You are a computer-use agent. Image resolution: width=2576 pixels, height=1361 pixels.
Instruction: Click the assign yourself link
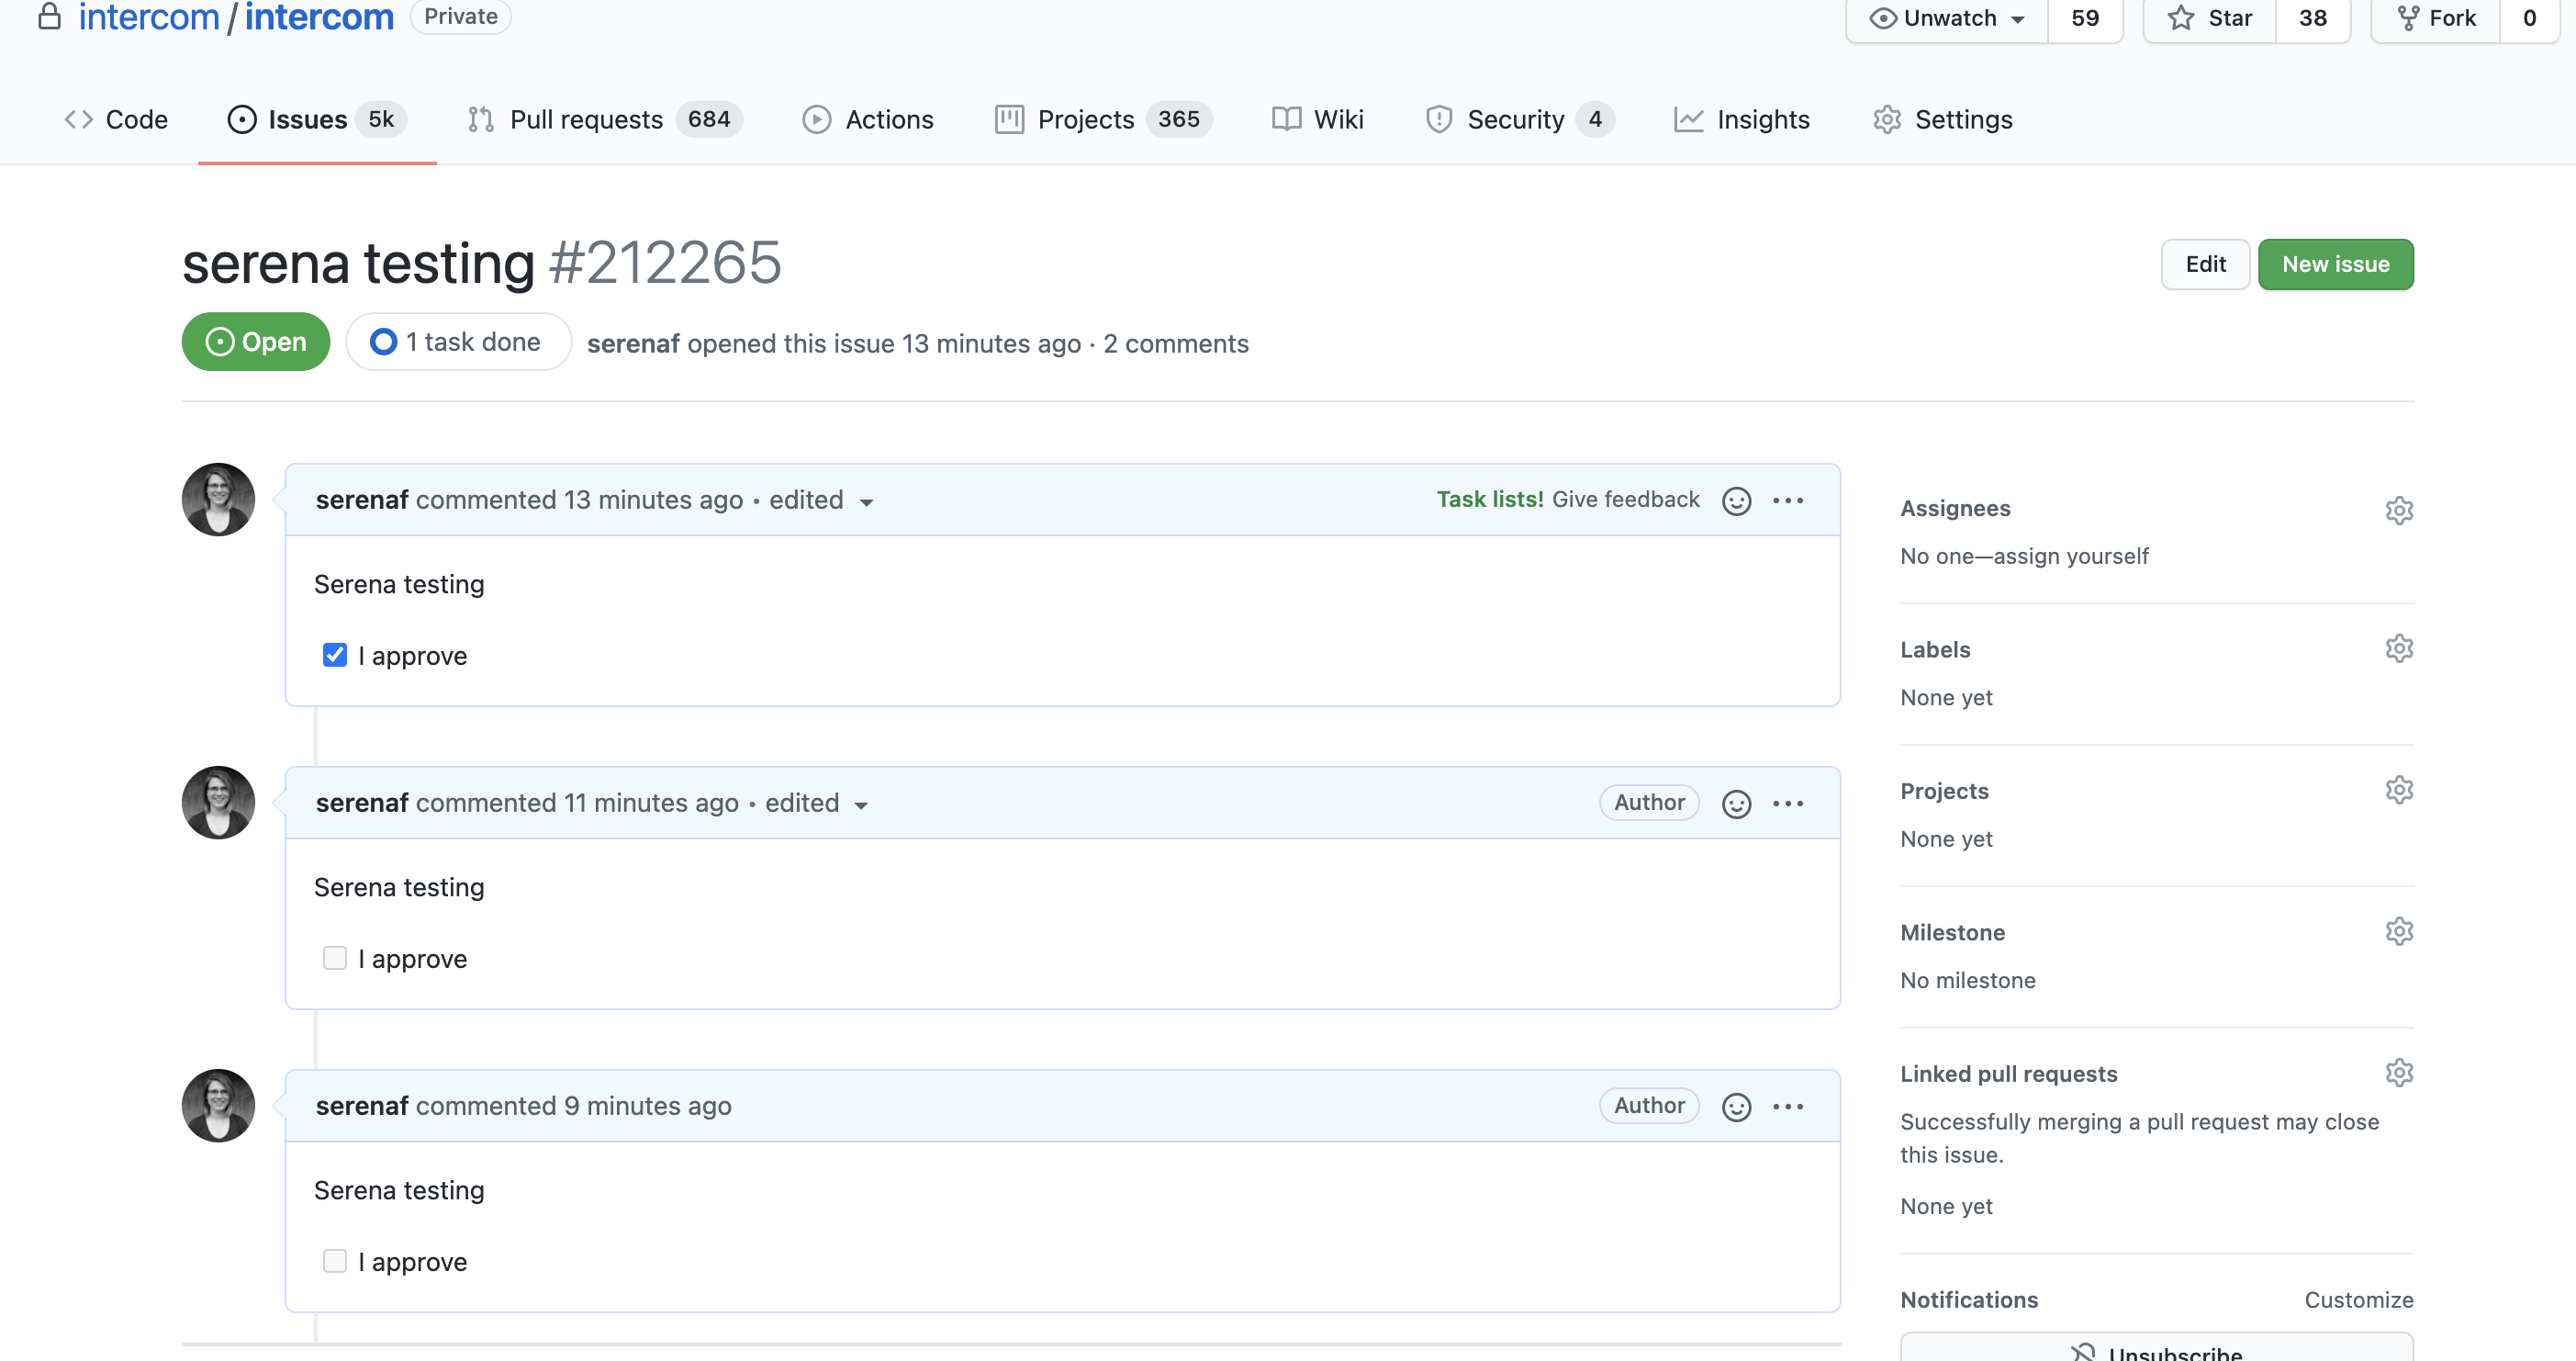click(x=2070, y=556)
